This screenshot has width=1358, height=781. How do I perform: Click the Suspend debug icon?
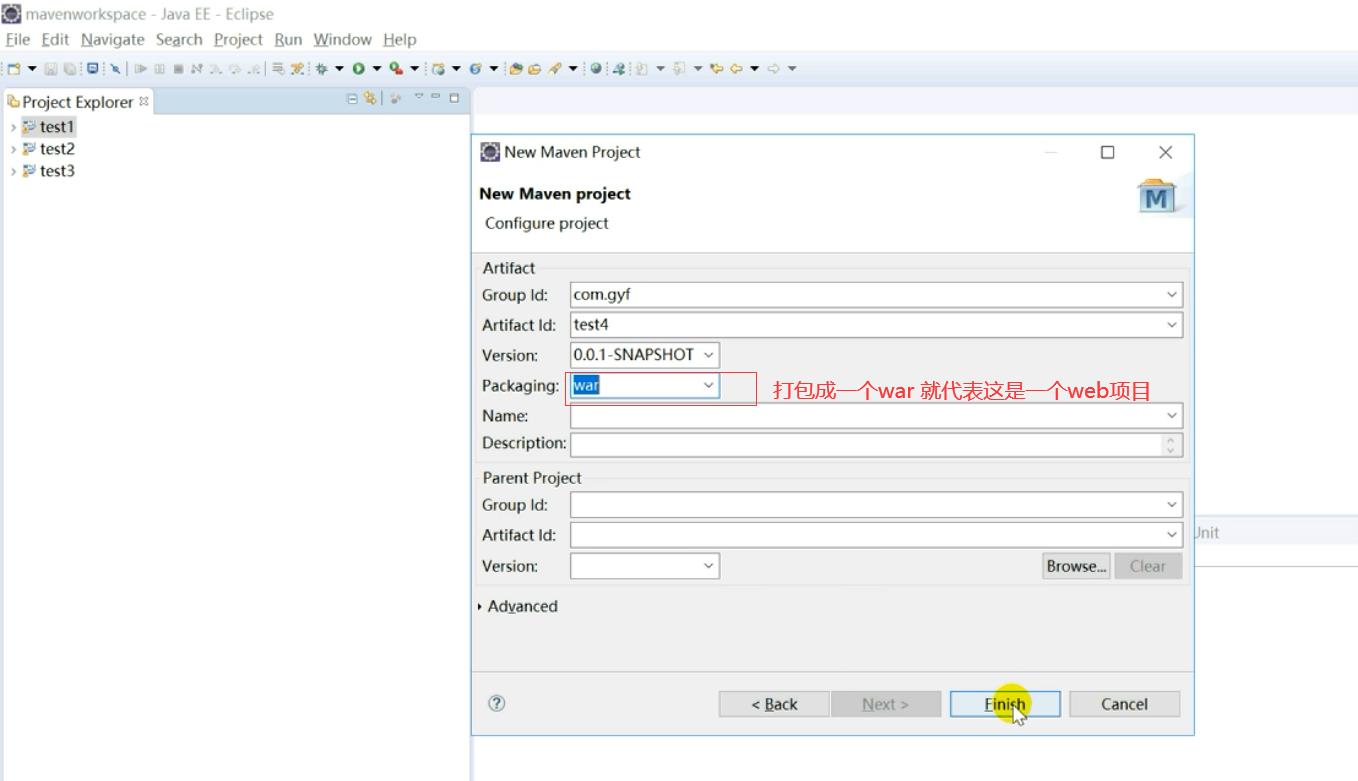159,69
